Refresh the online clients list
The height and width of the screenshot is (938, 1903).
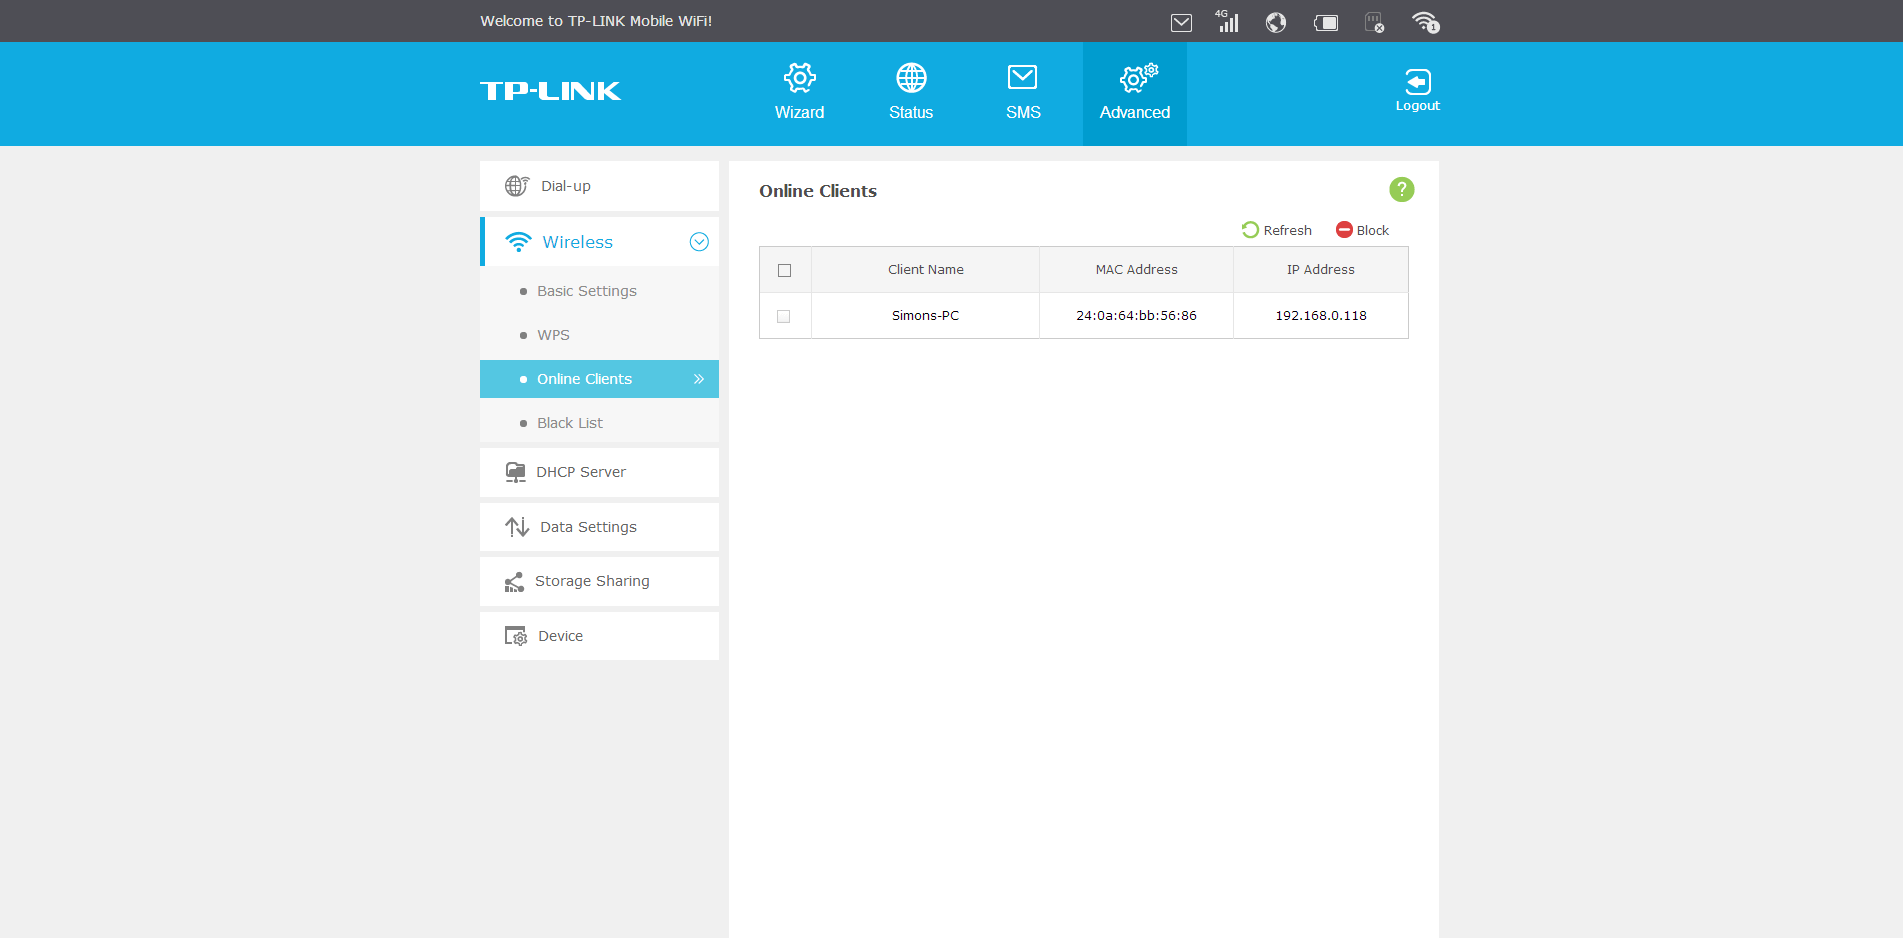click(1277, 230)
